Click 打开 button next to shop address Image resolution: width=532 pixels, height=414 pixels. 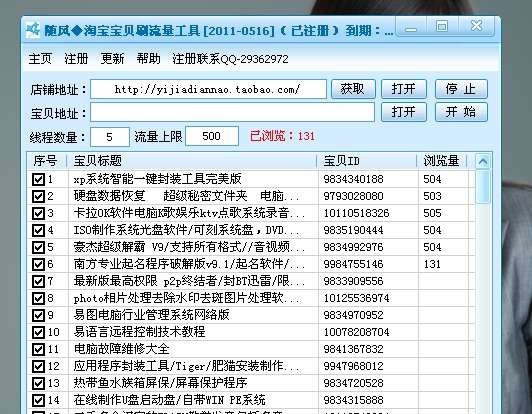pyautogui.click(x=404, y=89)
